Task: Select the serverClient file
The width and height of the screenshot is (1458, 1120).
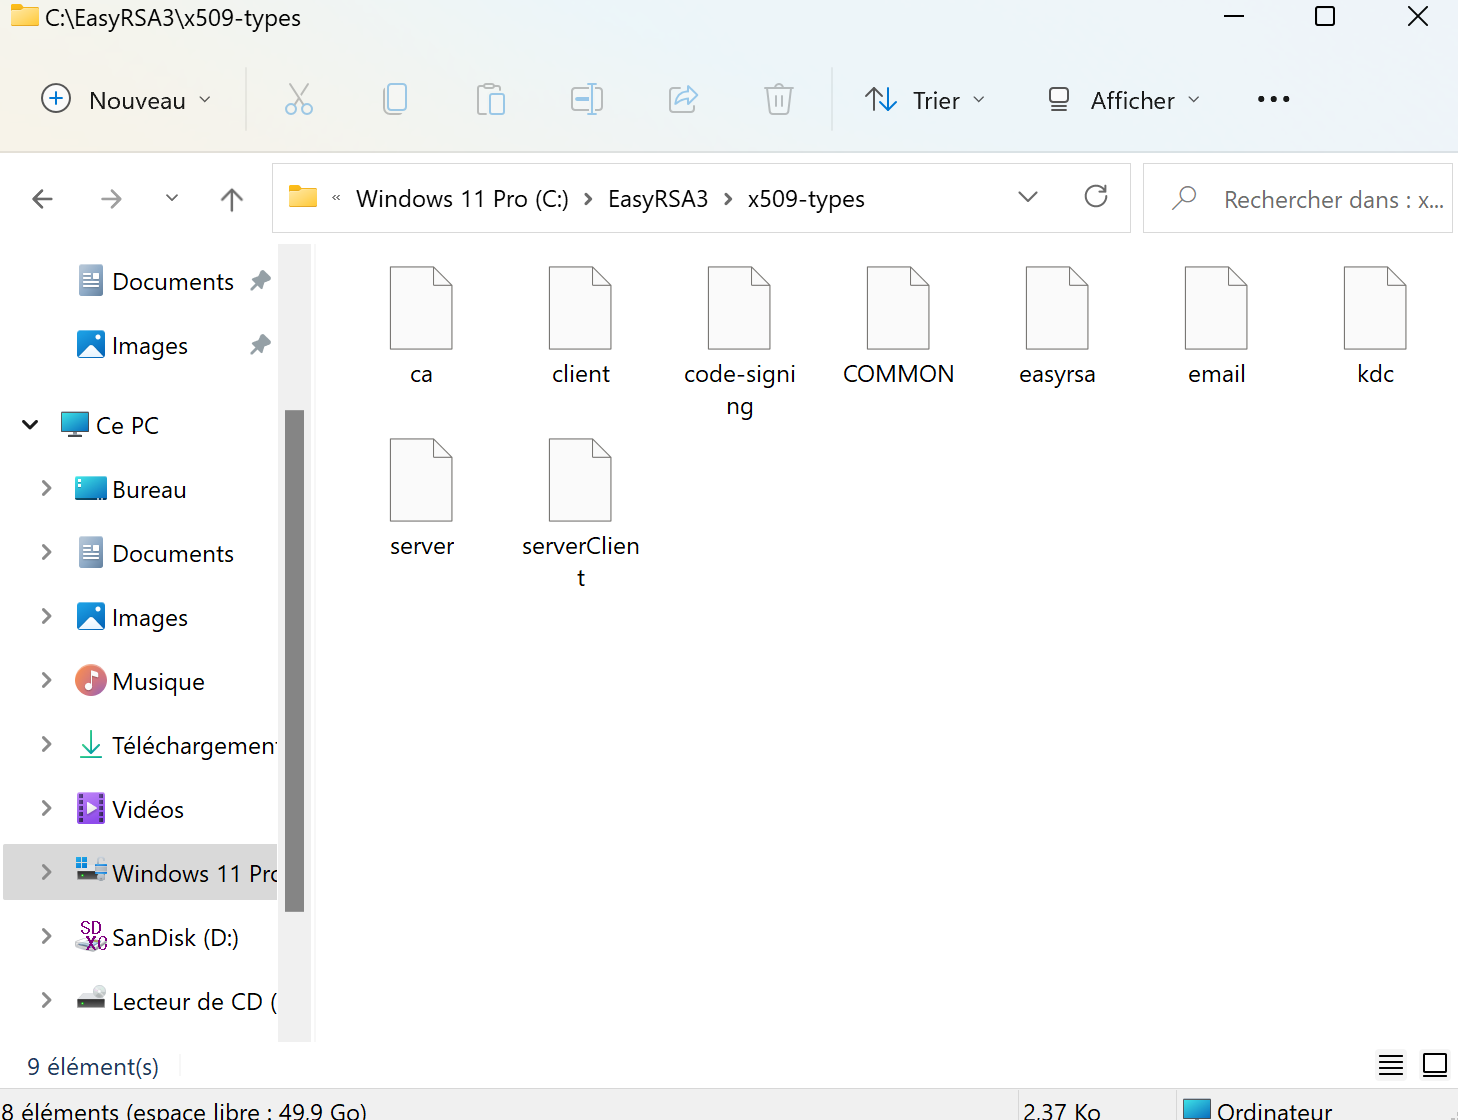Action: coord(580,514)
